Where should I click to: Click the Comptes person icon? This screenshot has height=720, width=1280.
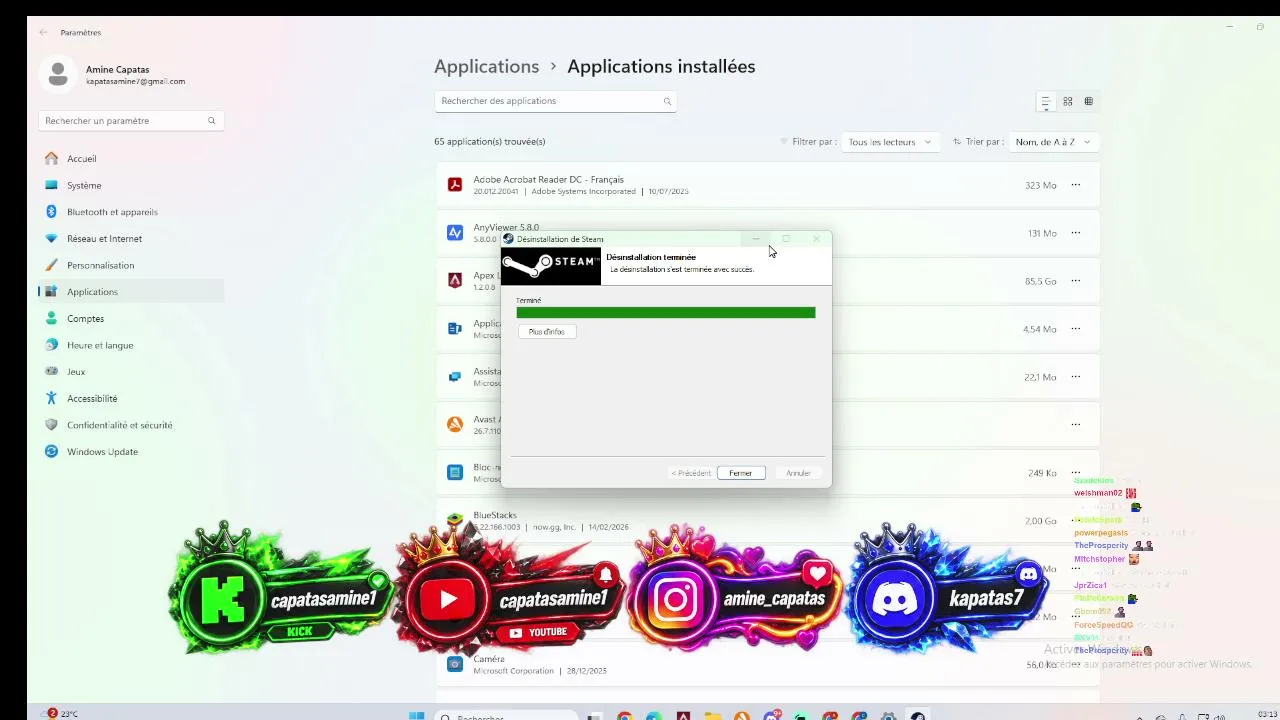[x=51, y=318]
